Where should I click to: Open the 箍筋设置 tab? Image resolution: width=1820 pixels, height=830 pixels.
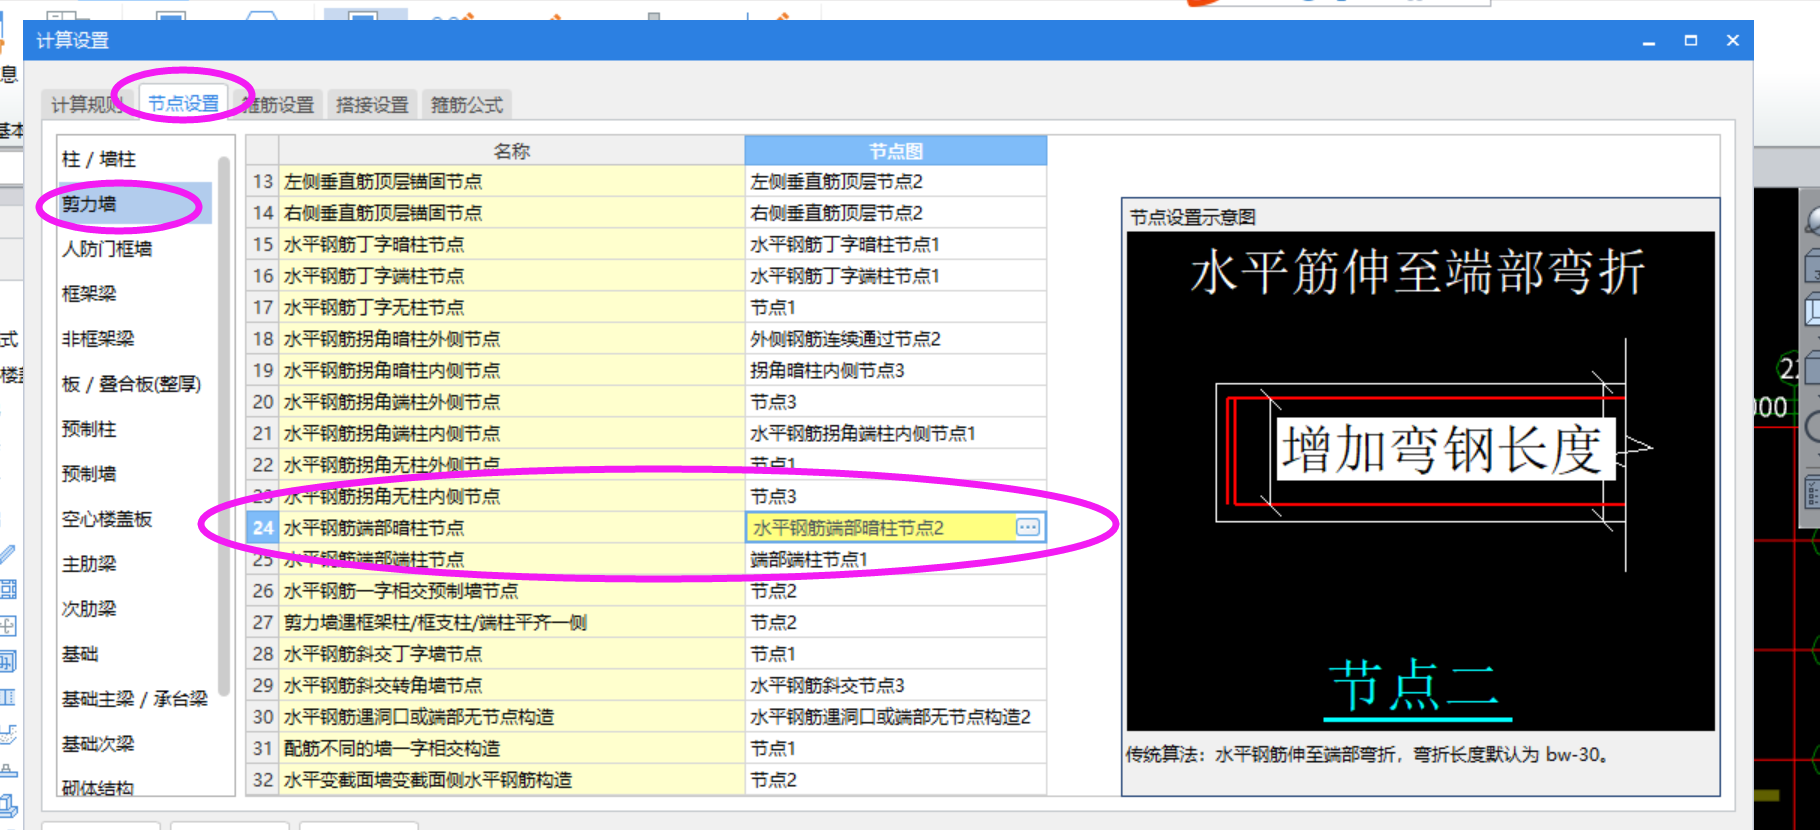(x=278, y=104)
